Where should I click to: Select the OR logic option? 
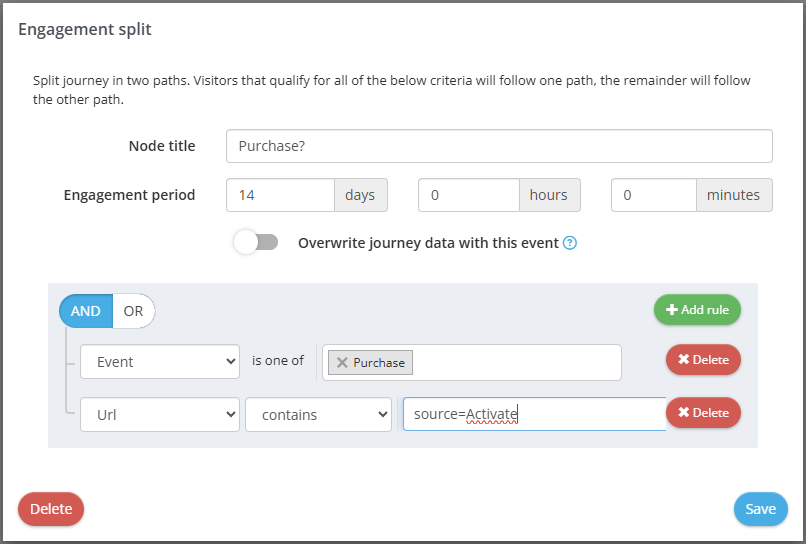tap(134, 311)
